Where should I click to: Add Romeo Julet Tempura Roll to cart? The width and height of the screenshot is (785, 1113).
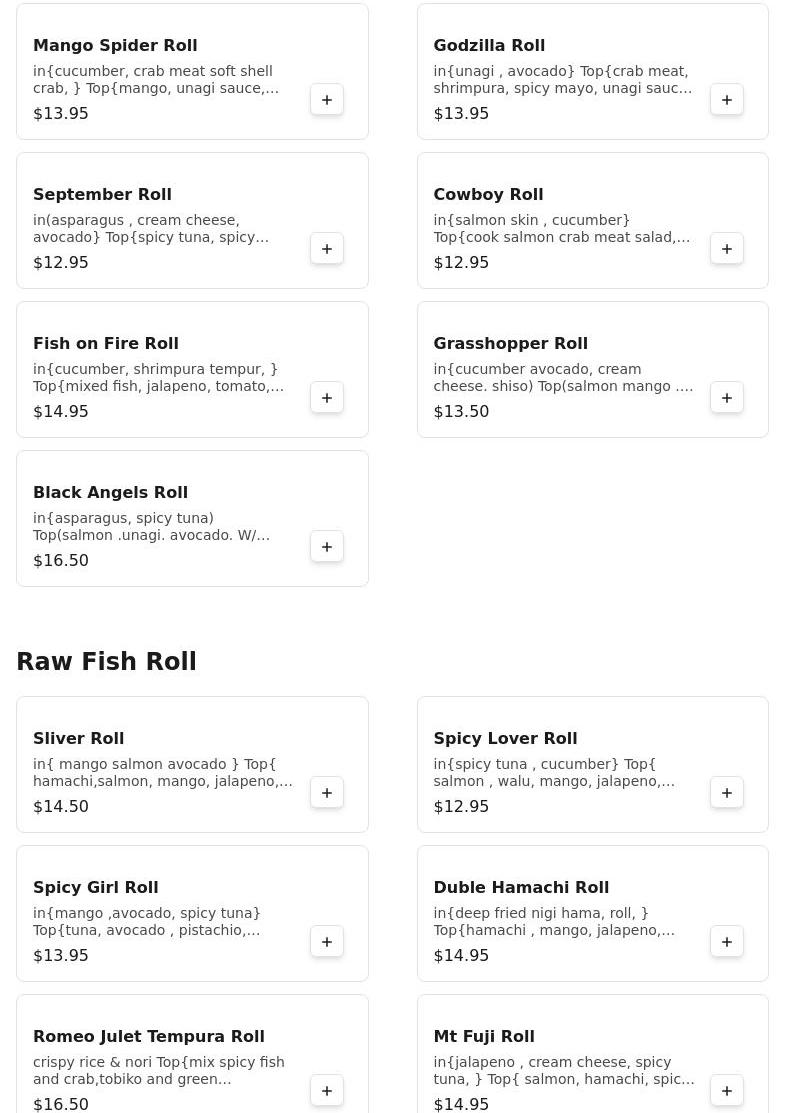click(327, 1091)
